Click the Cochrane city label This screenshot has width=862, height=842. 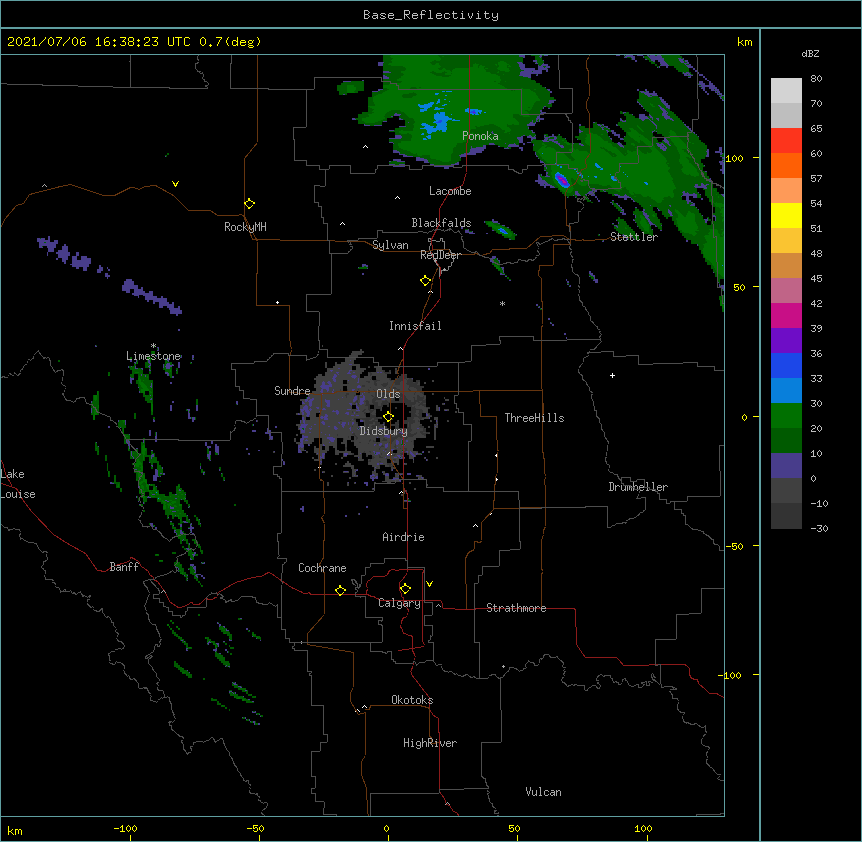(322, 568)
